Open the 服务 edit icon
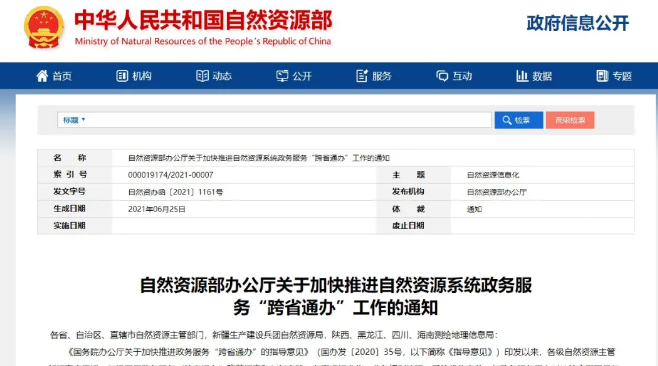658x366 pixels. pos(362,76)
